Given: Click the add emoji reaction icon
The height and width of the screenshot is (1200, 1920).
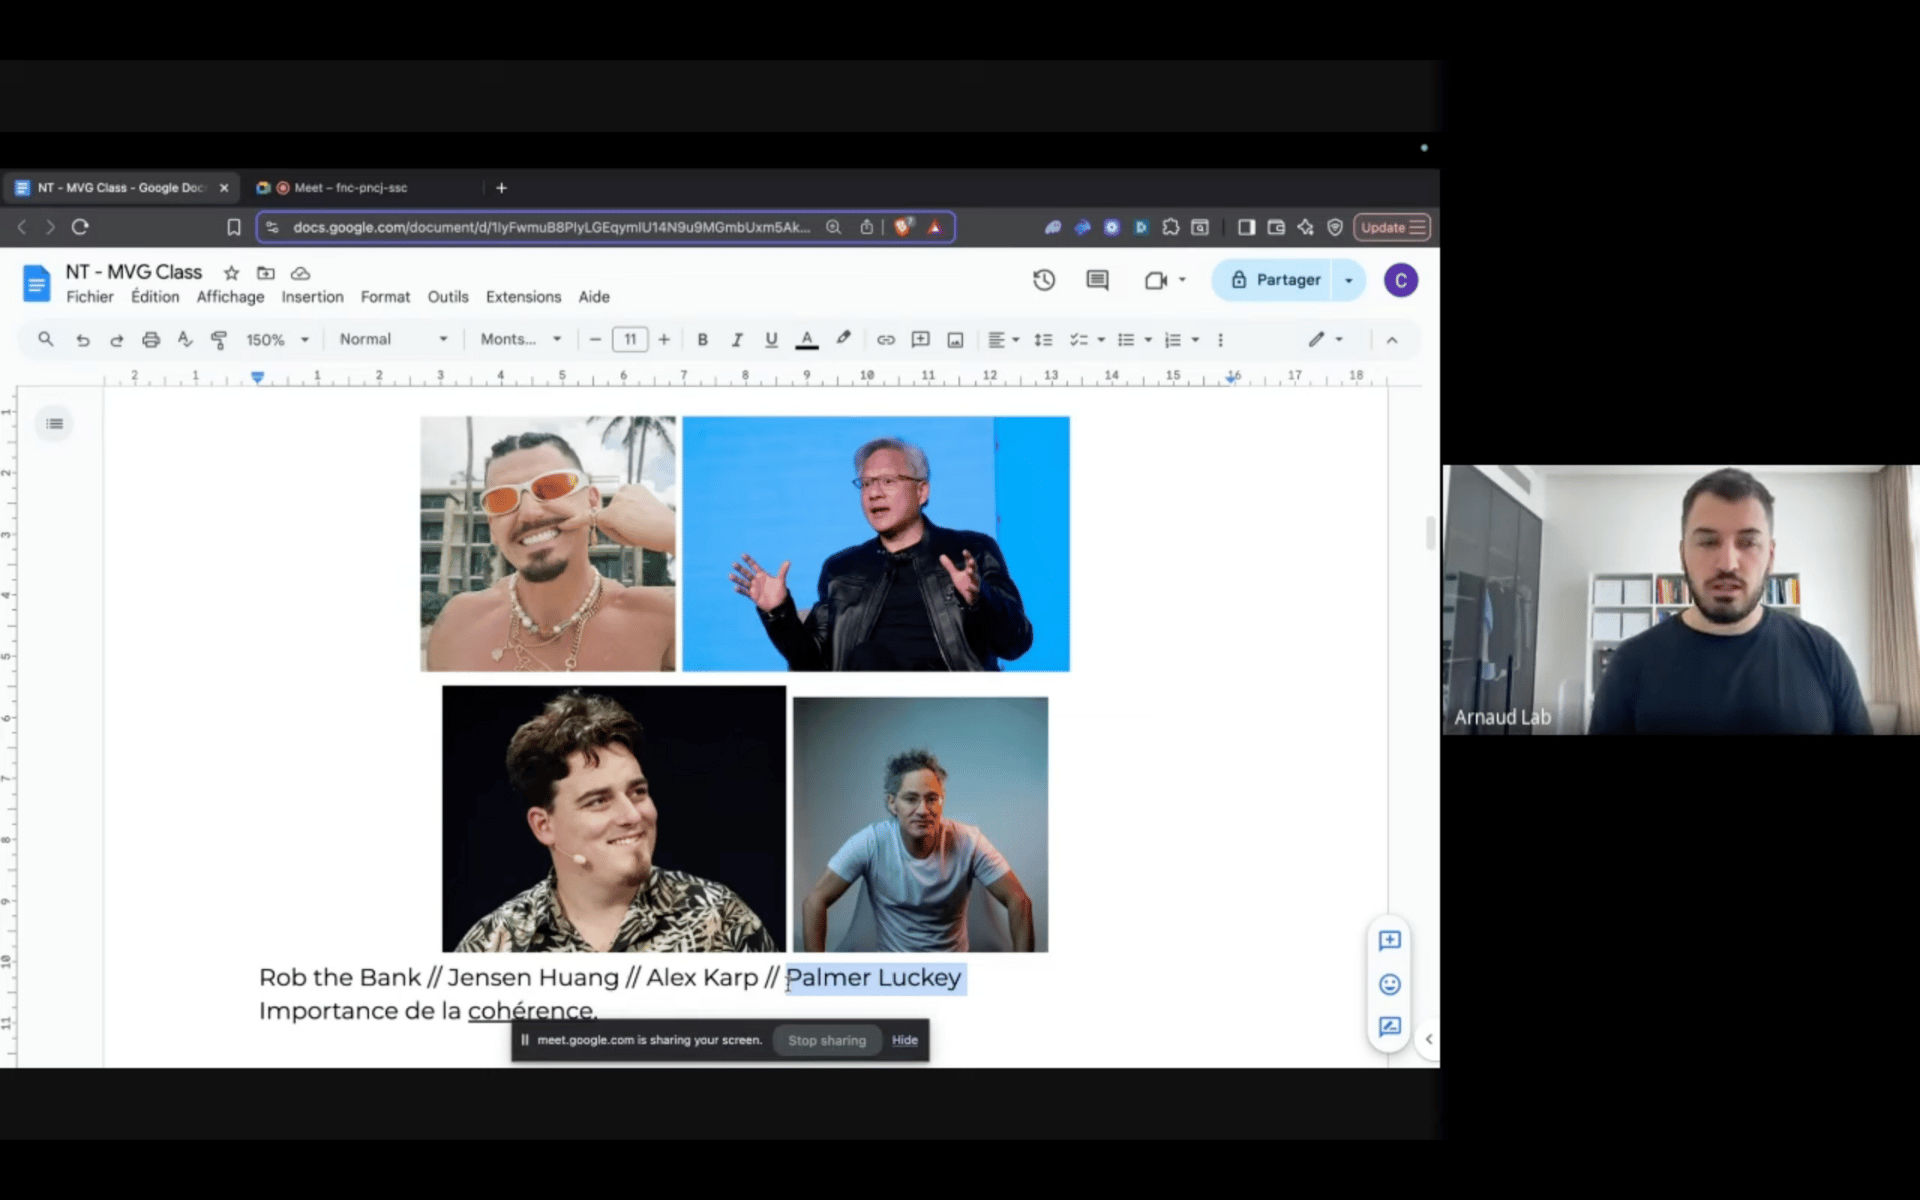Looking at the screenshot, I should click(x=1389, y=984).
